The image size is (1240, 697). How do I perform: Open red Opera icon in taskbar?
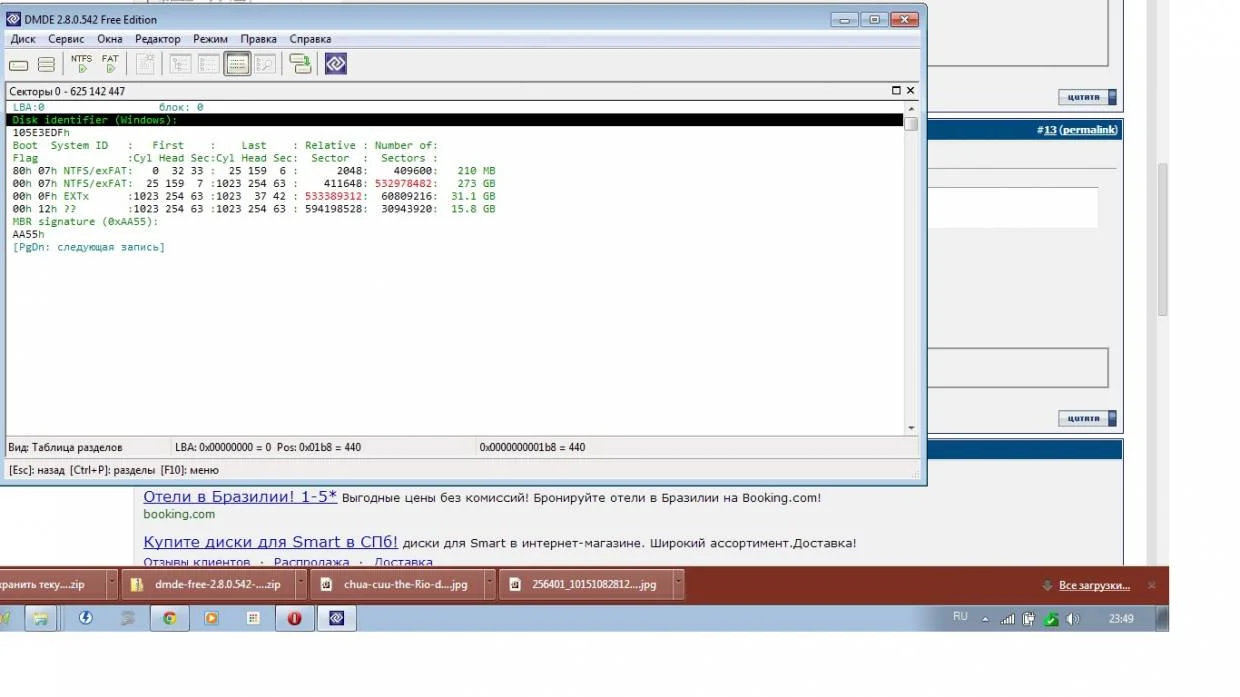point(294,618)
